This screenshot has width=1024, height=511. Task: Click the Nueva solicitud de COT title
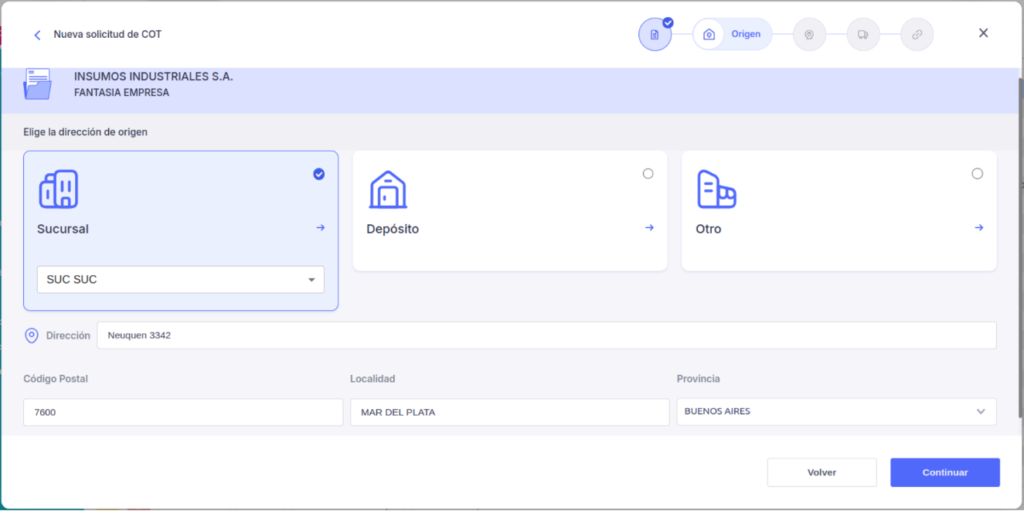tap(108, 35)
